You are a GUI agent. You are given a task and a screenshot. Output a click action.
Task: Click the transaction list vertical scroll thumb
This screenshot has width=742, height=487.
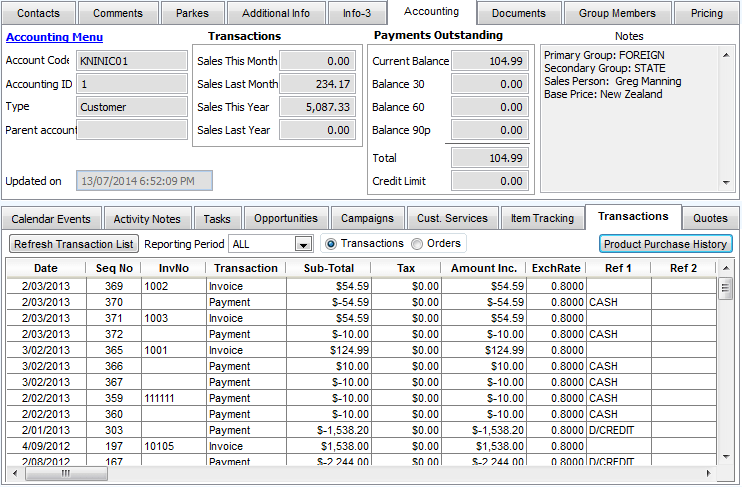(x=725, y=289)
